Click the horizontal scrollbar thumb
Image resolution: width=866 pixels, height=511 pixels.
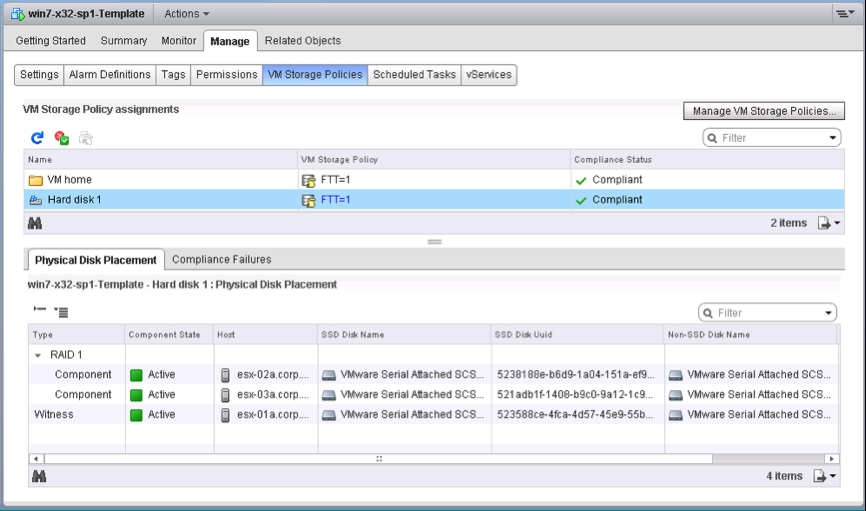click(379, 459)
